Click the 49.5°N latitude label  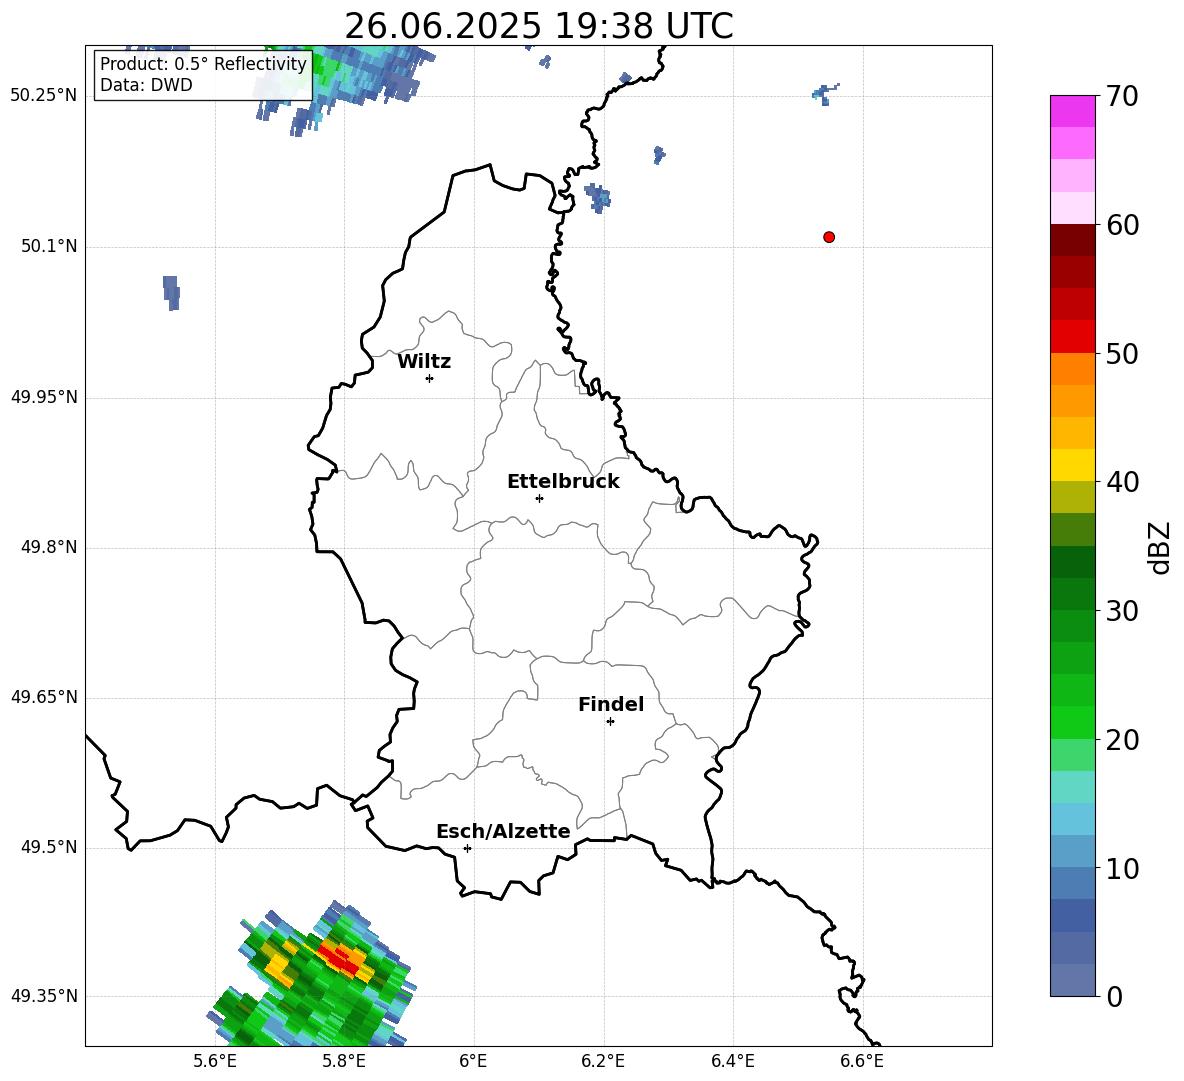49,847
